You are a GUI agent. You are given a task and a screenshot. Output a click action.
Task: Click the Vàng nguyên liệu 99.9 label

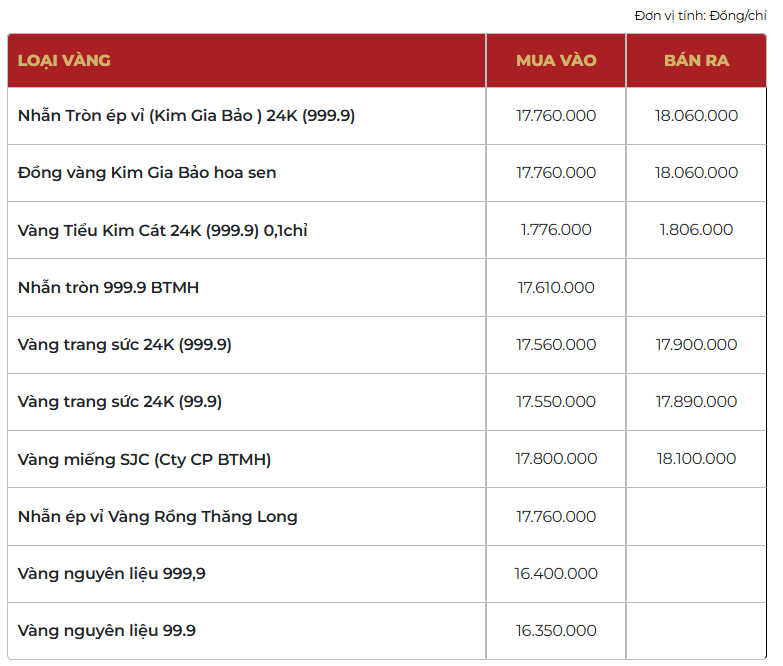tap(107, 631)
